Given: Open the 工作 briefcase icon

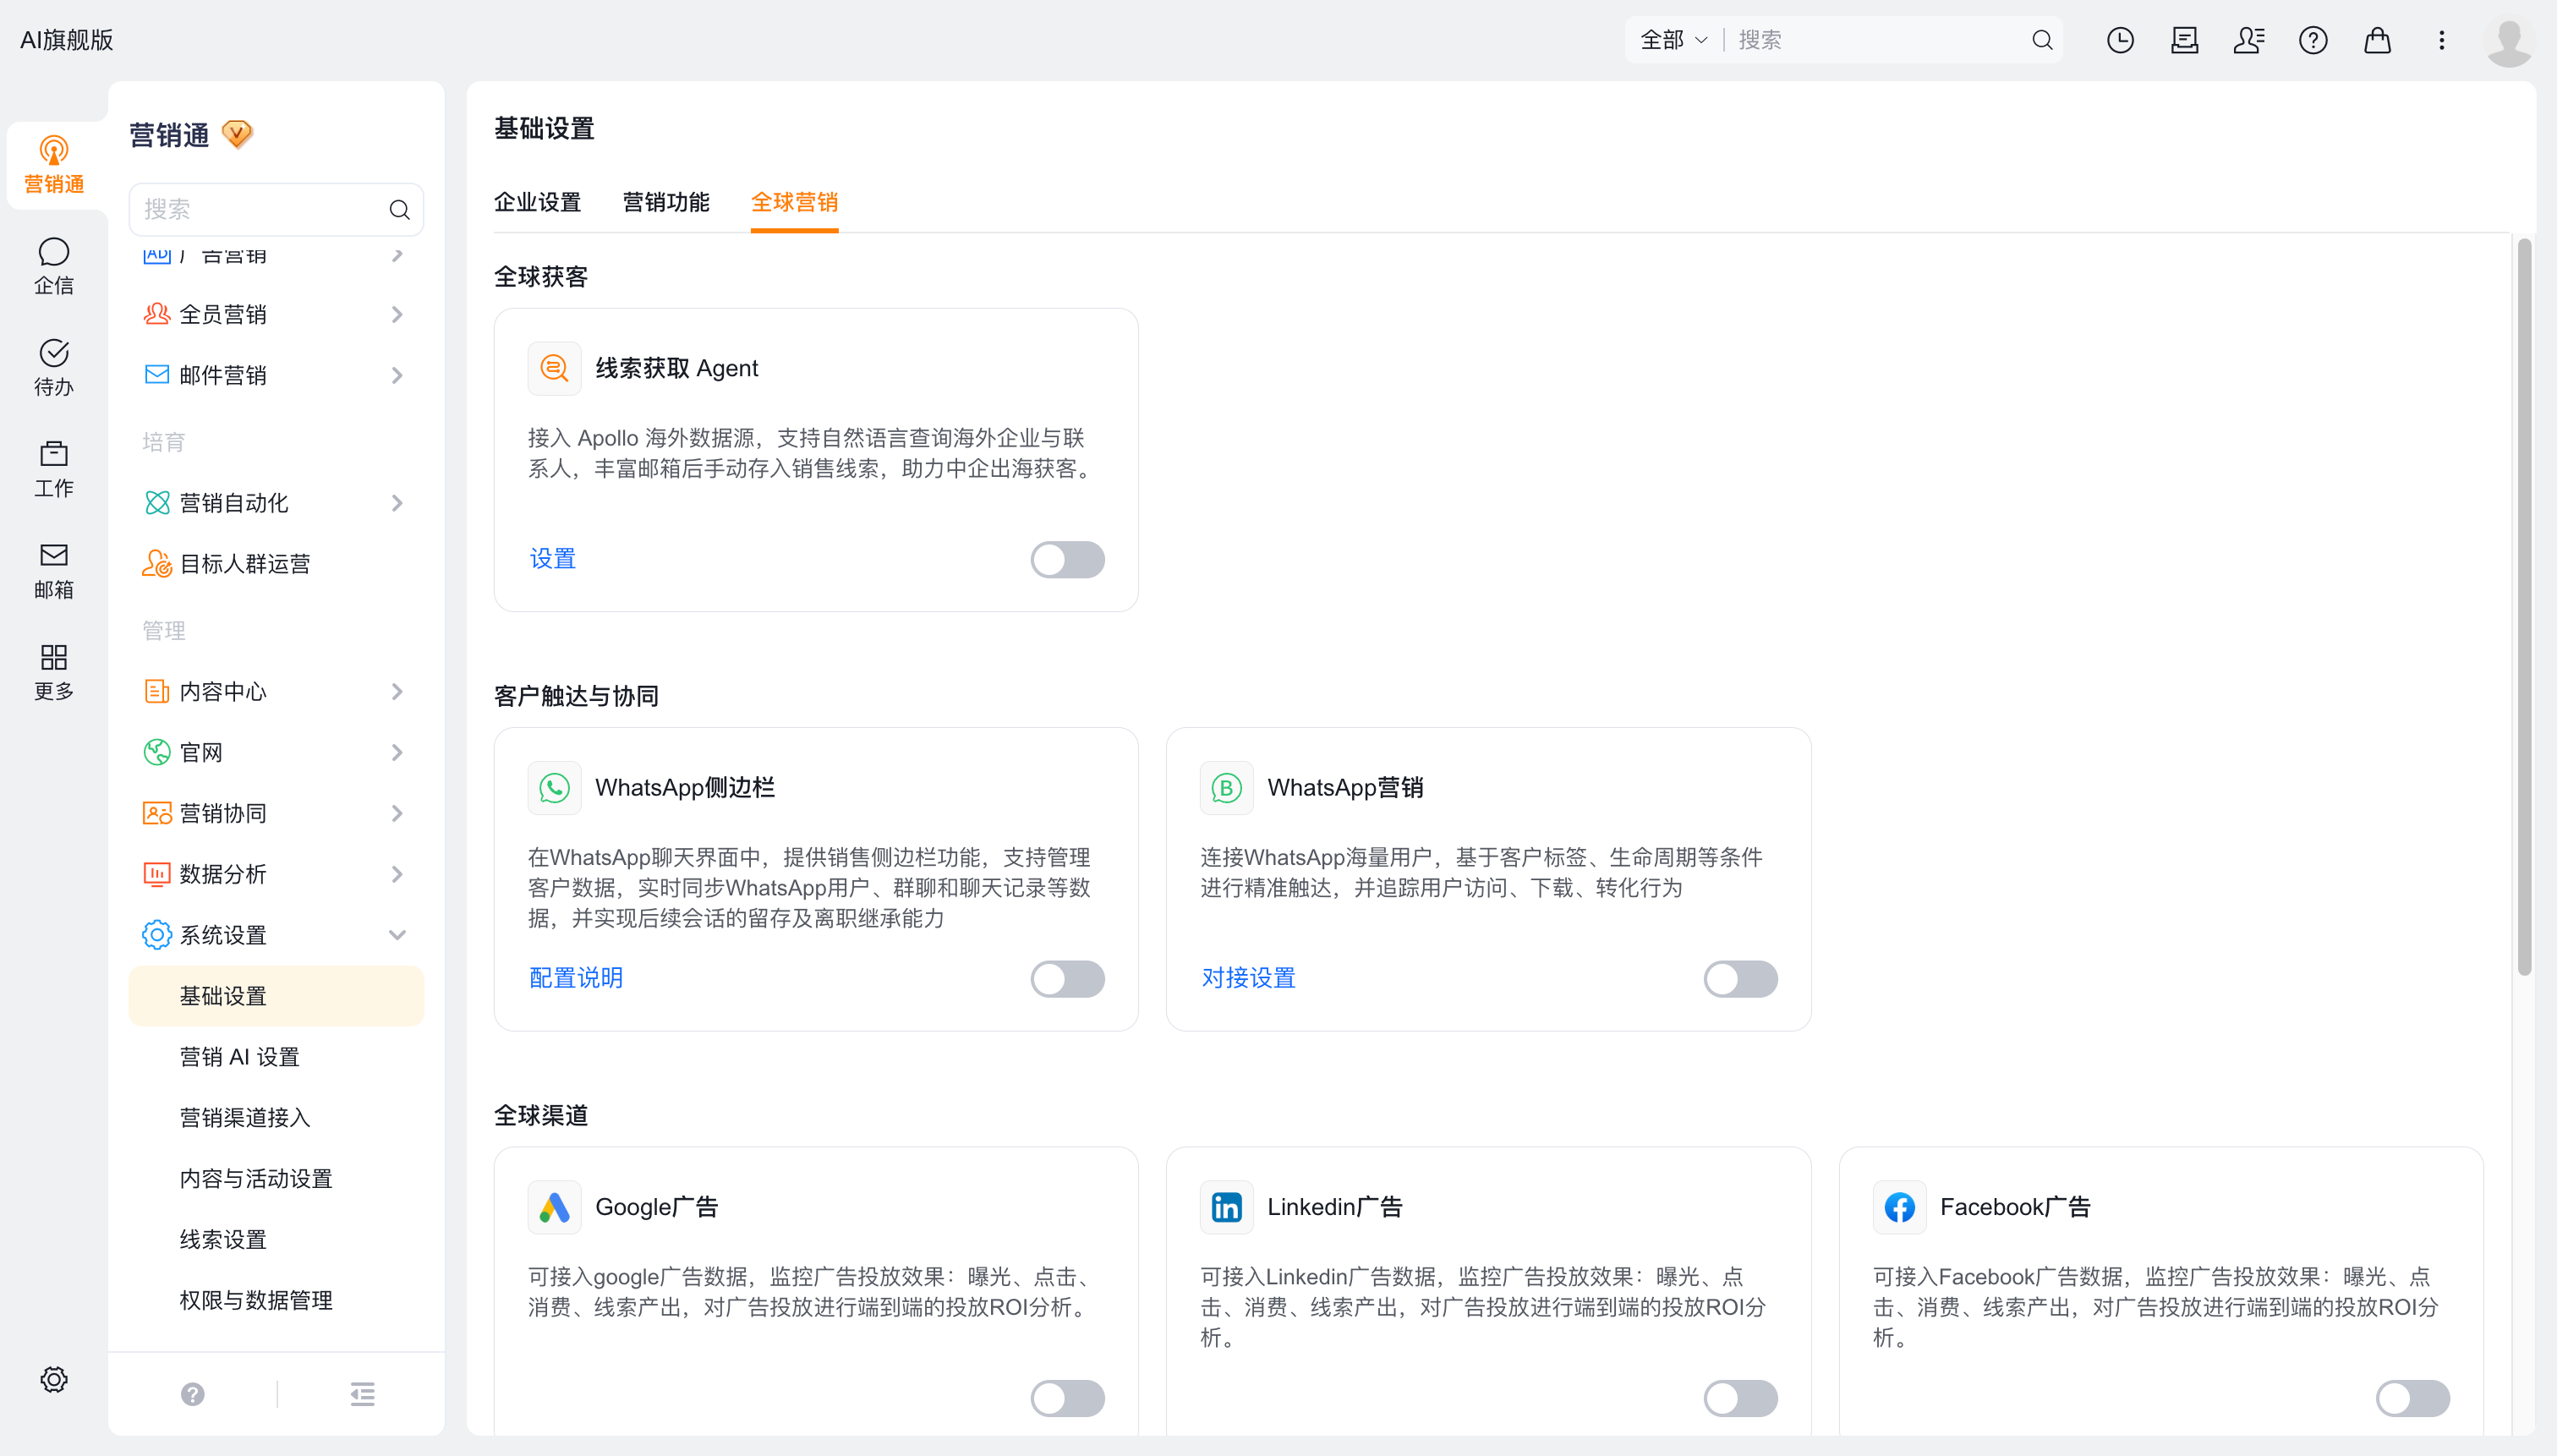Looking at the screenshot, I should pos(54,469).
